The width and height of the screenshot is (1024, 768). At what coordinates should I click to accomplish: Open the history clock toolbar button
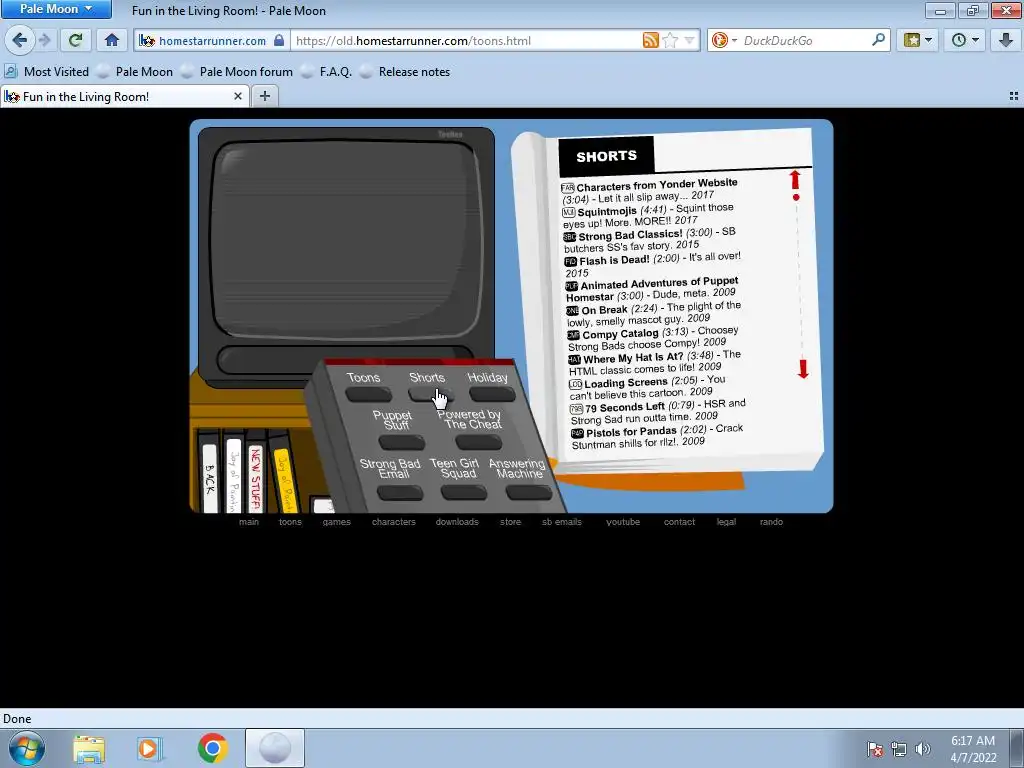coord(965,40)
